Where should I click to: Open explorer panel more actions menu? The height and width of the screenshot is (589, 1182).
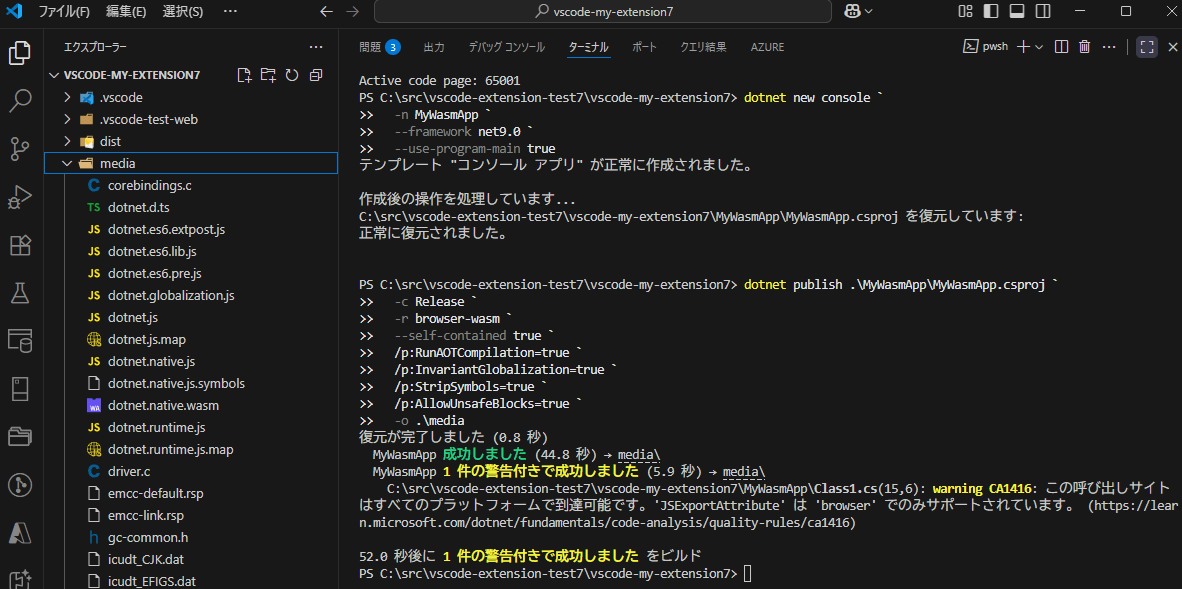click(316, 47)
